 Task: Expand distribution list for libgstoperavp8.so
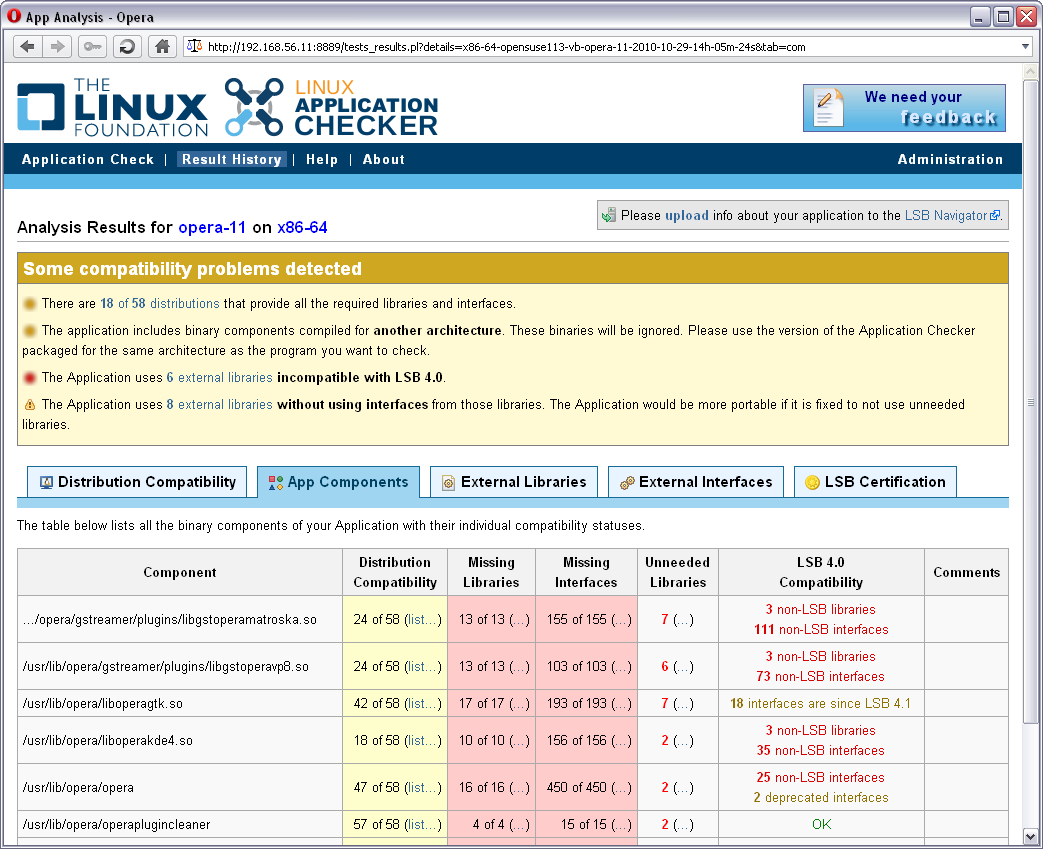point(423,666)
